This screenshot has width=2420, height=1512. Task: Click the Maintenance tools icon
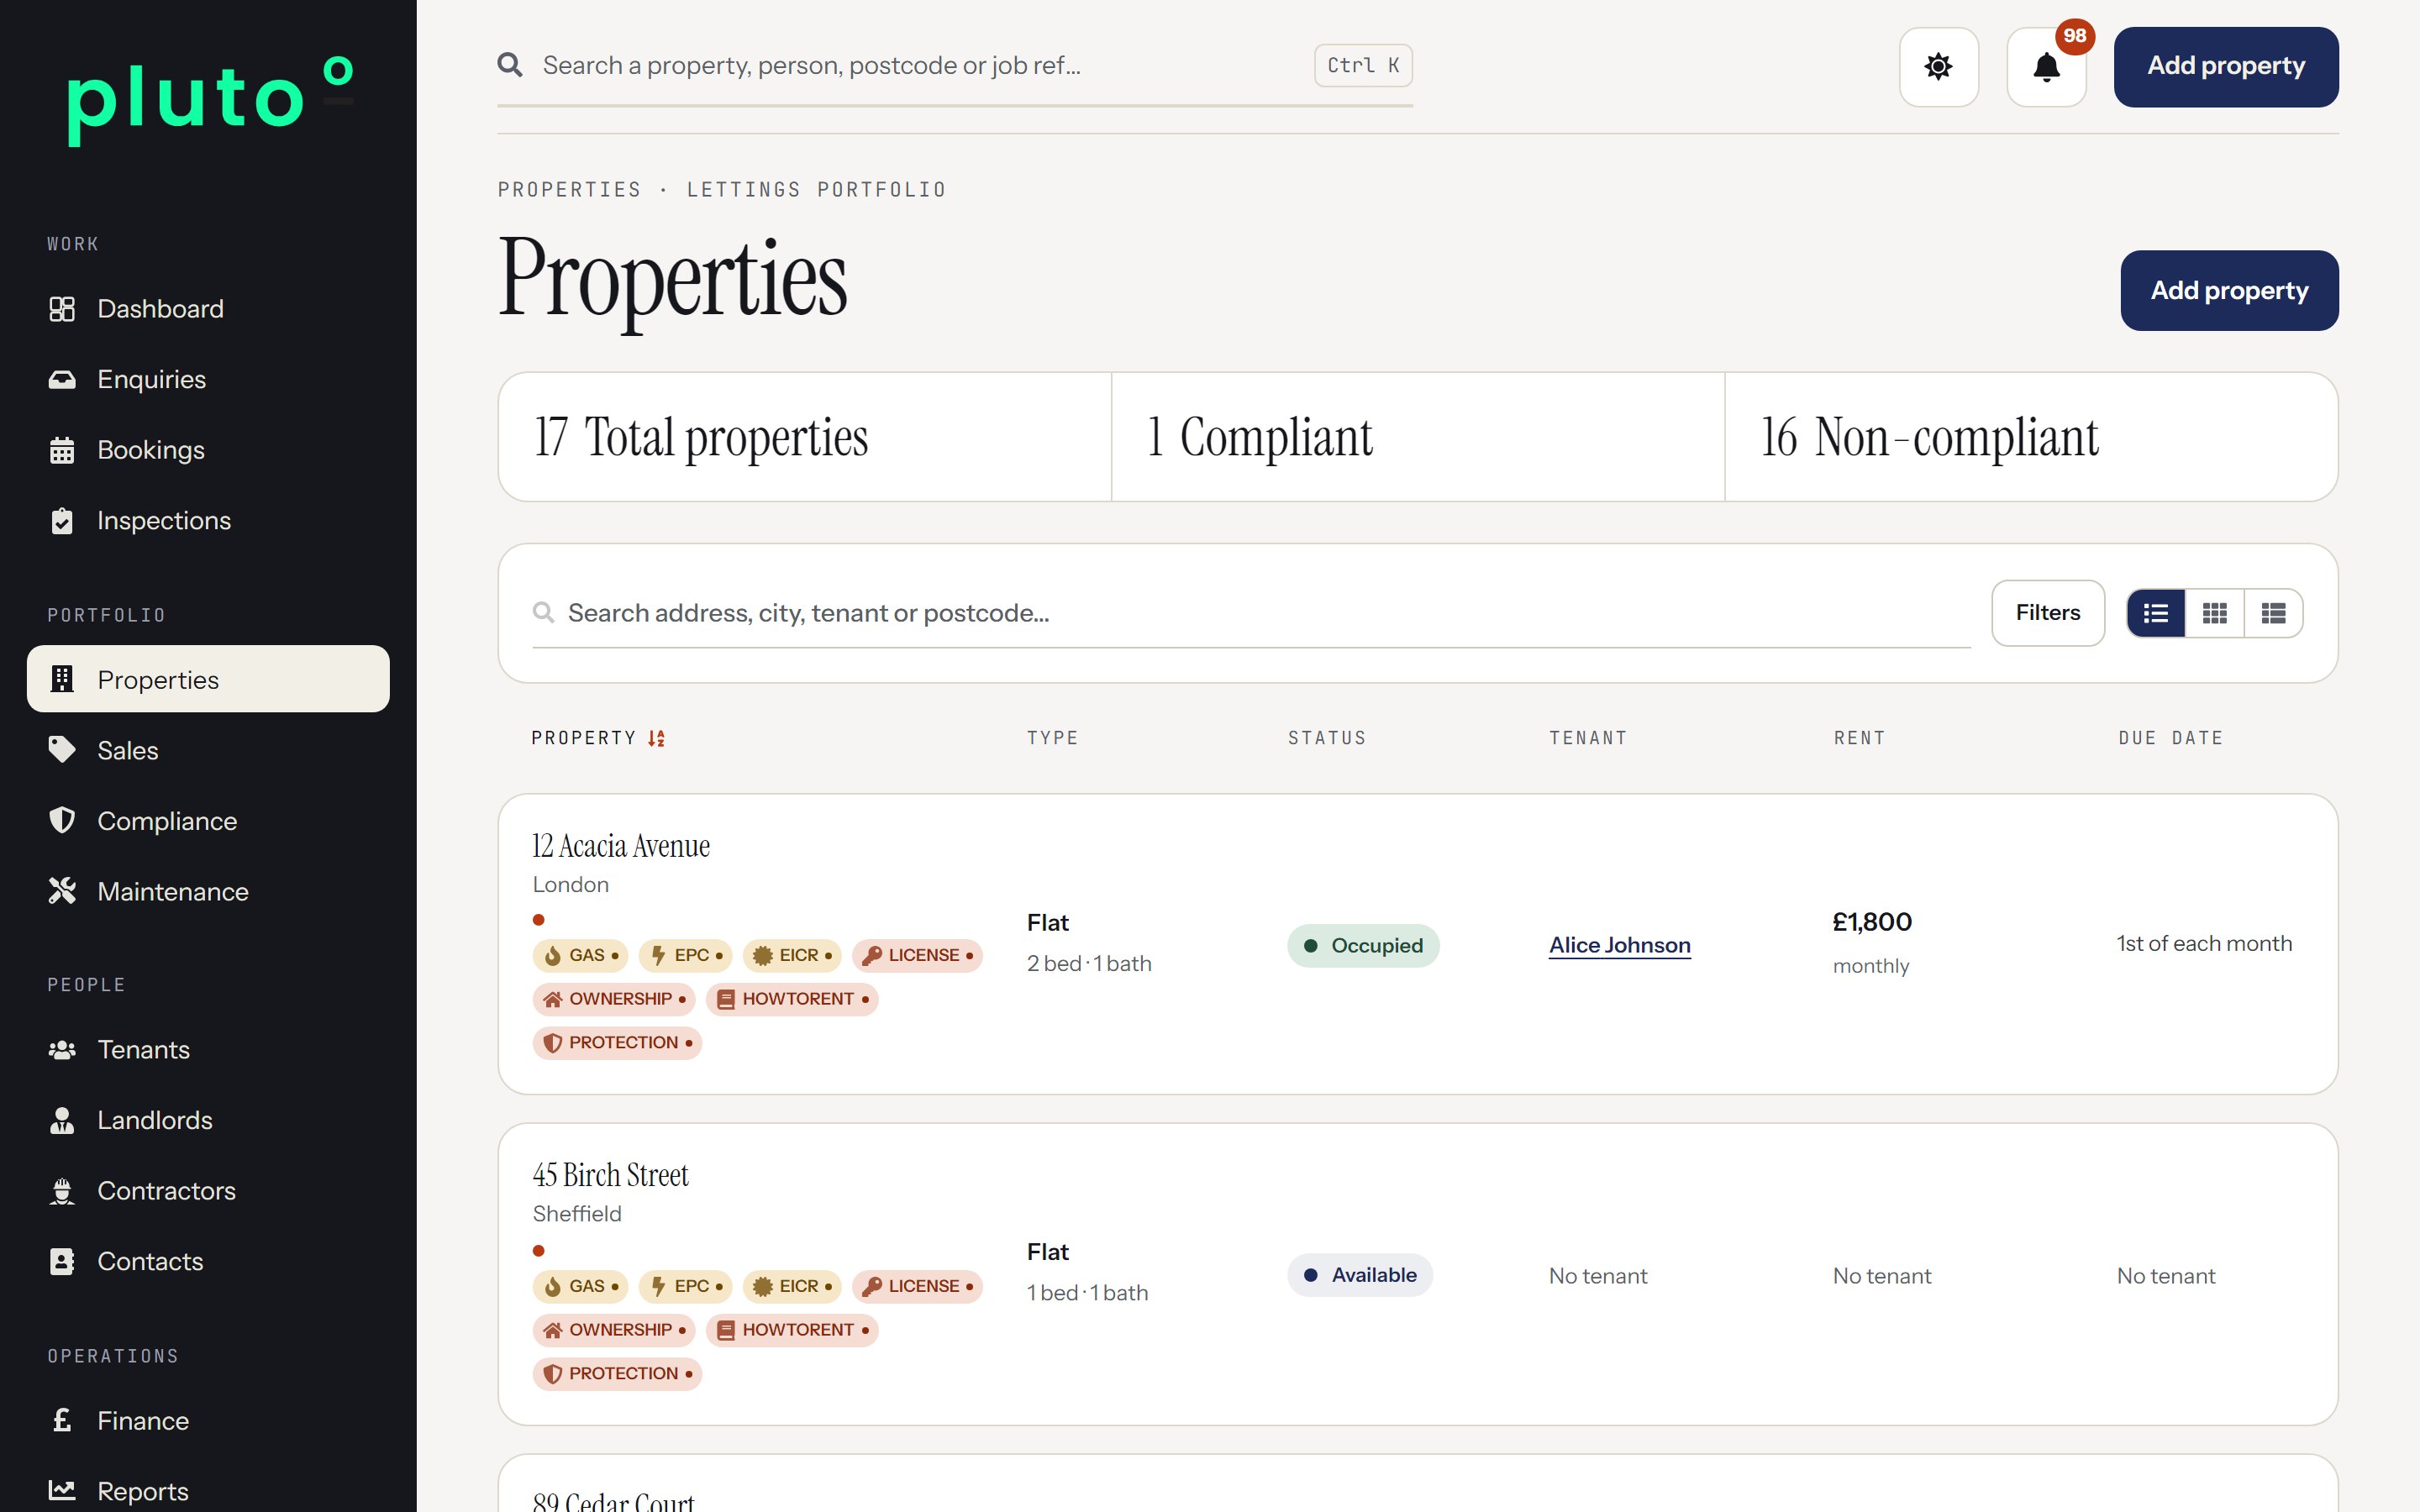pos(62,891)
